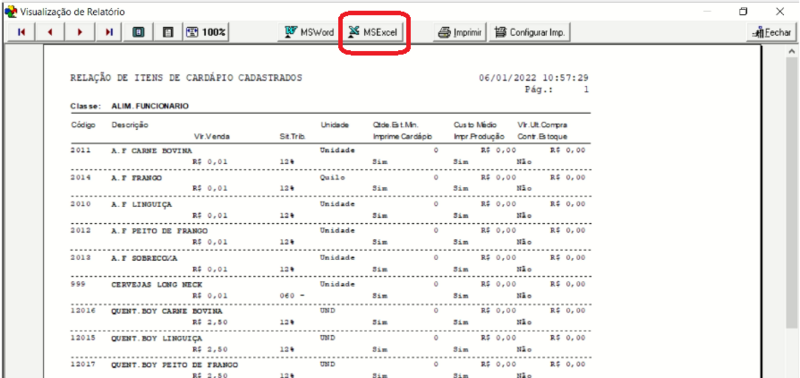Restore down the report window
Viewport: 800px width, 378px height.
pos(743,11)
